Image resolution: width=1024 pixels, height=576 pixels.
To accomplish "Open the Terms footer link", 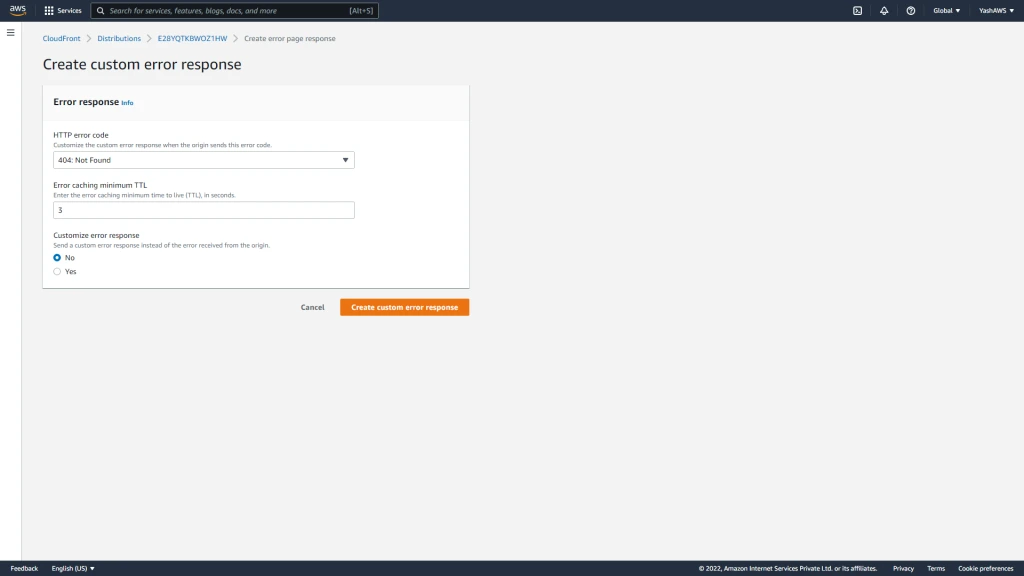I will point(936,569).
